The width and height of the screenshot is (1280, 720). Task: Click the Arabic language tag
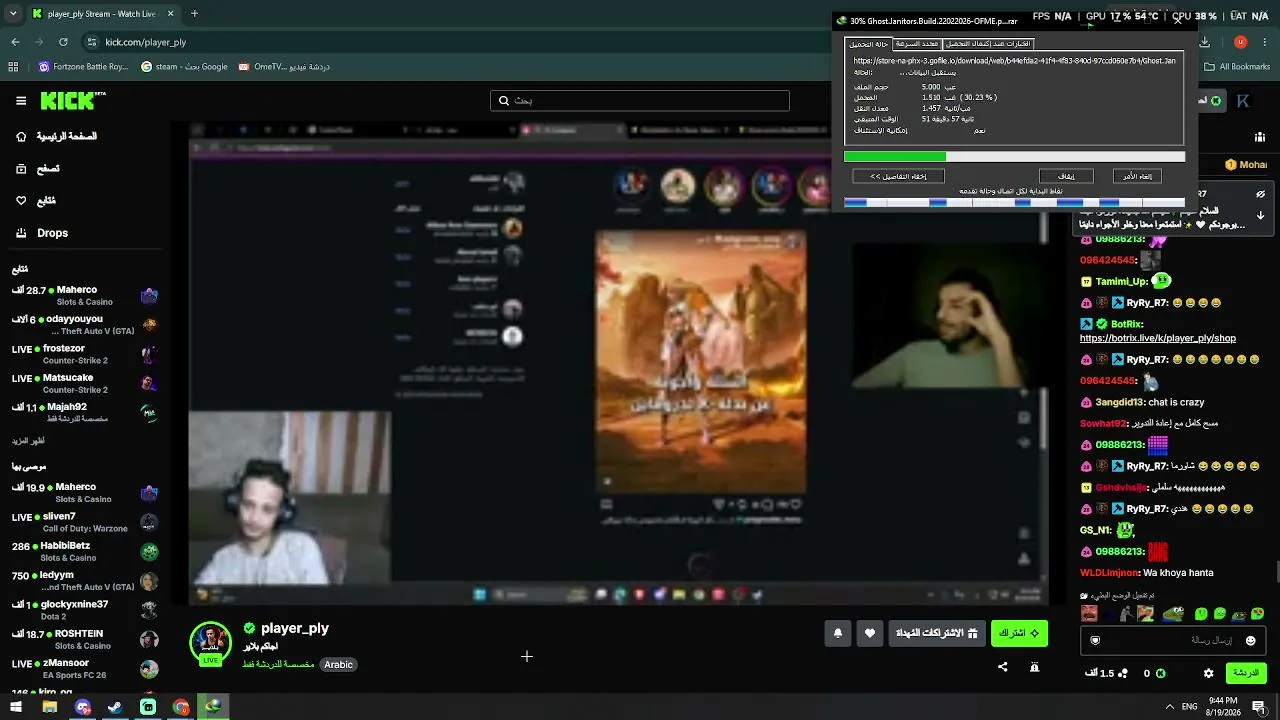tap(338, 664)
